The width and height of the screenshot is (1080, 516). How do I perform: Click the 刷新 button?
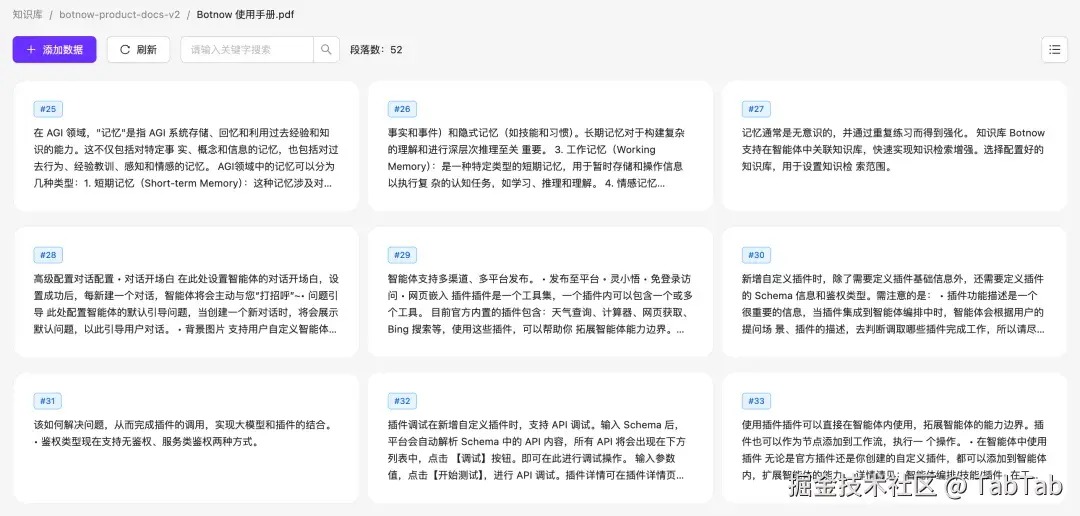[138, 50]
